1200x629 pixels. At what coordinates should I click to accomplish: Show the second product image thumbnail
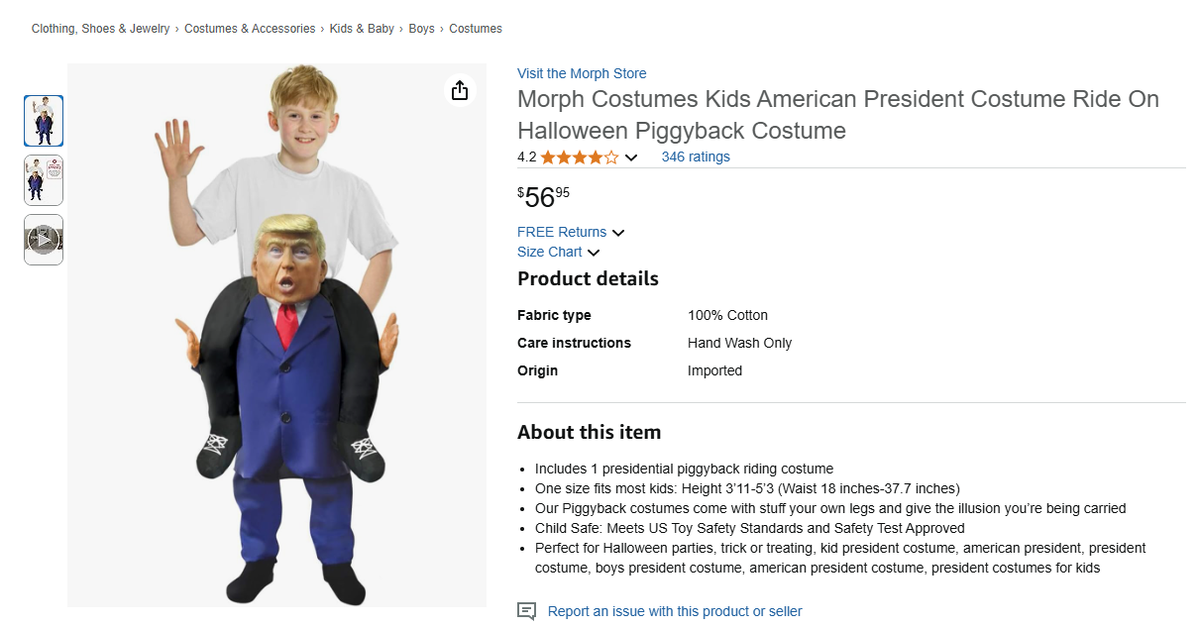(x=43, y=180)
